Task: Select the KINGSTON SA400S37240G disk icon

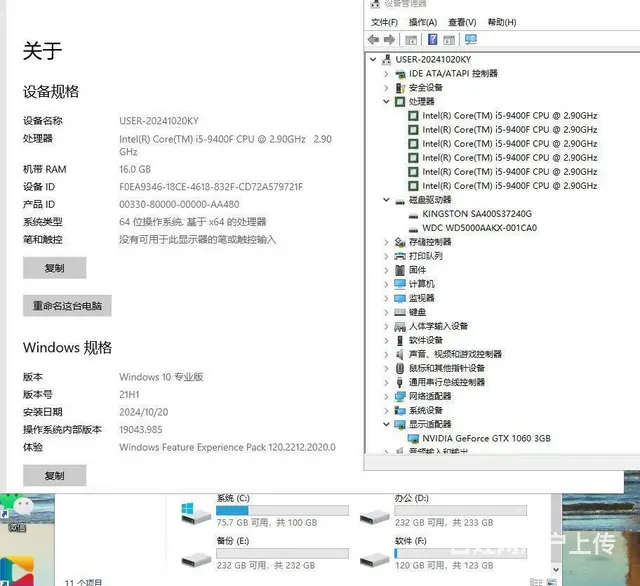Action: click(413, 215)
